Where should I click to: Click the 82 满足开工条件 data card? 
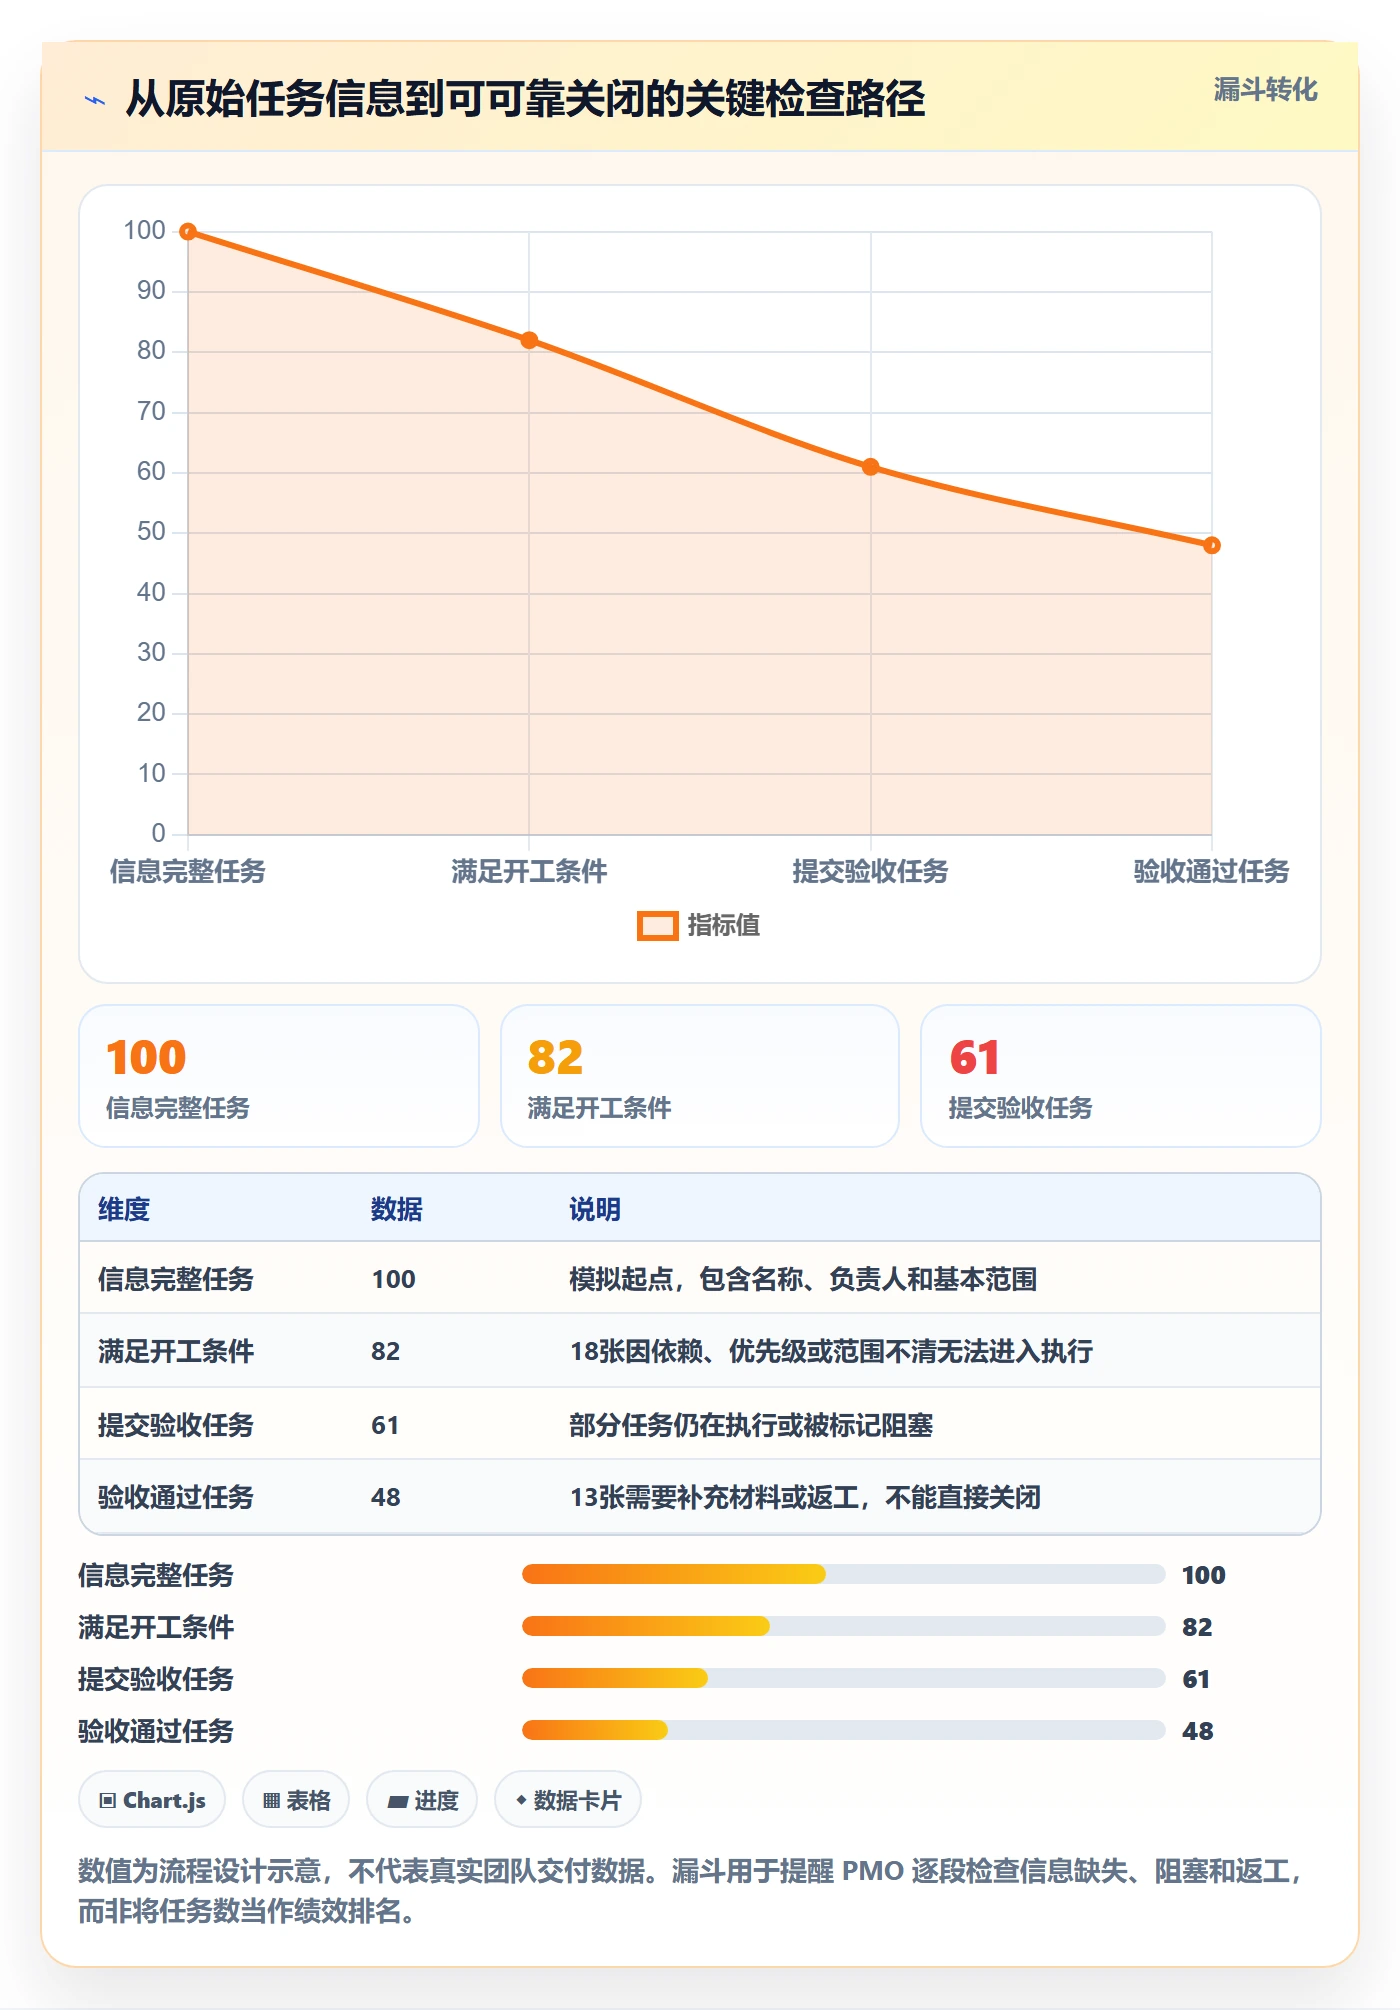tap(700, 1076)
